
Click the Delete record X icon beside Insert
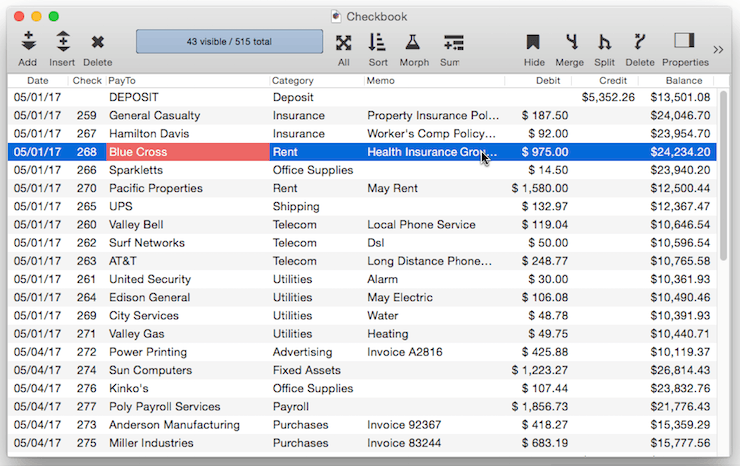(x=98, y=42)
